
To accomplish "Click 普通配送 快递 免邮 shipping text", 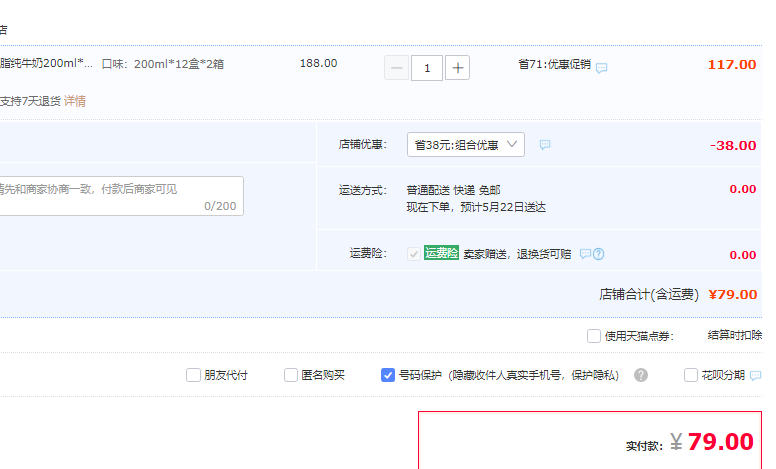I will coord(453,190).
